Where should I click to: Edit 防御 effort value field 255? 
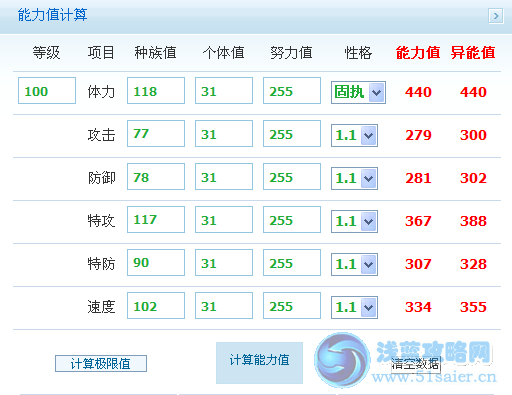coord(292,176)
